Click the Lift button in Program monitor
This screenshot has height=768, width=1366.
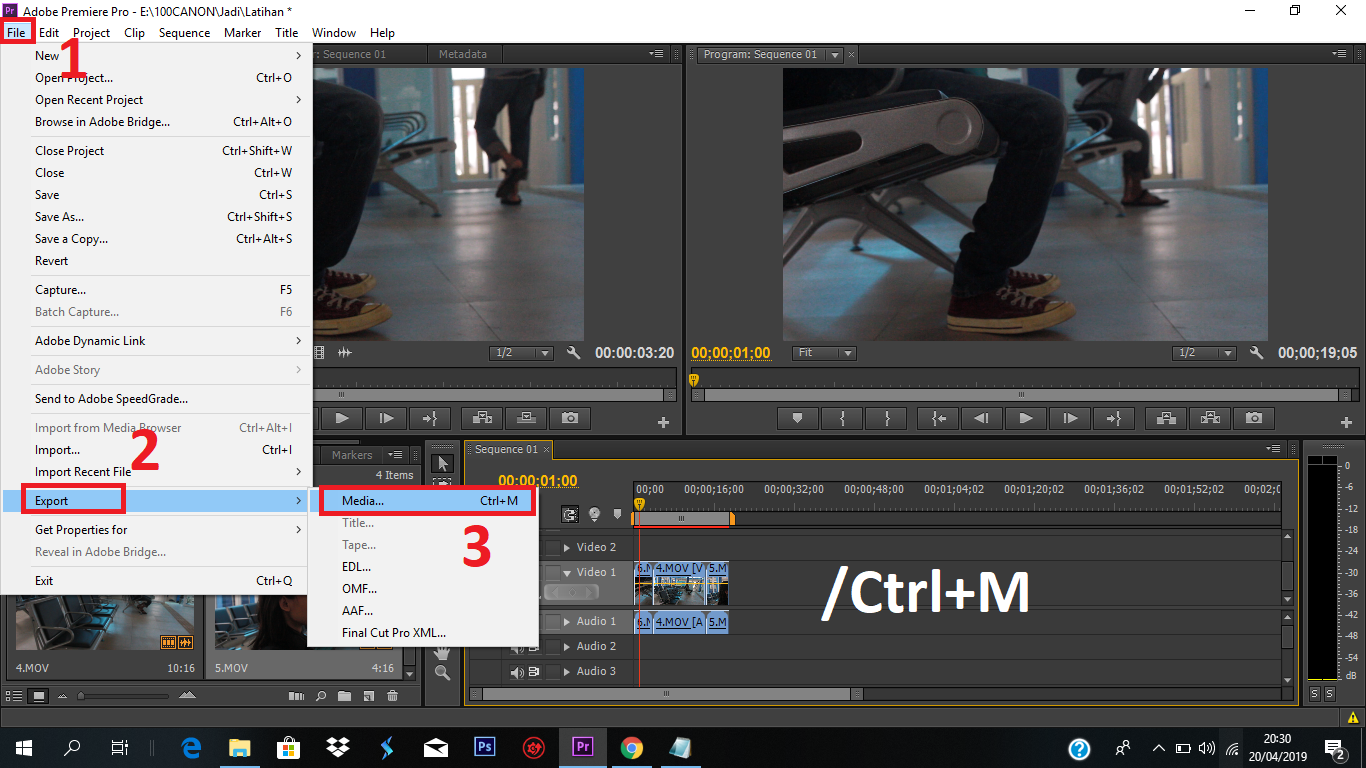[x=1165, y=419]
